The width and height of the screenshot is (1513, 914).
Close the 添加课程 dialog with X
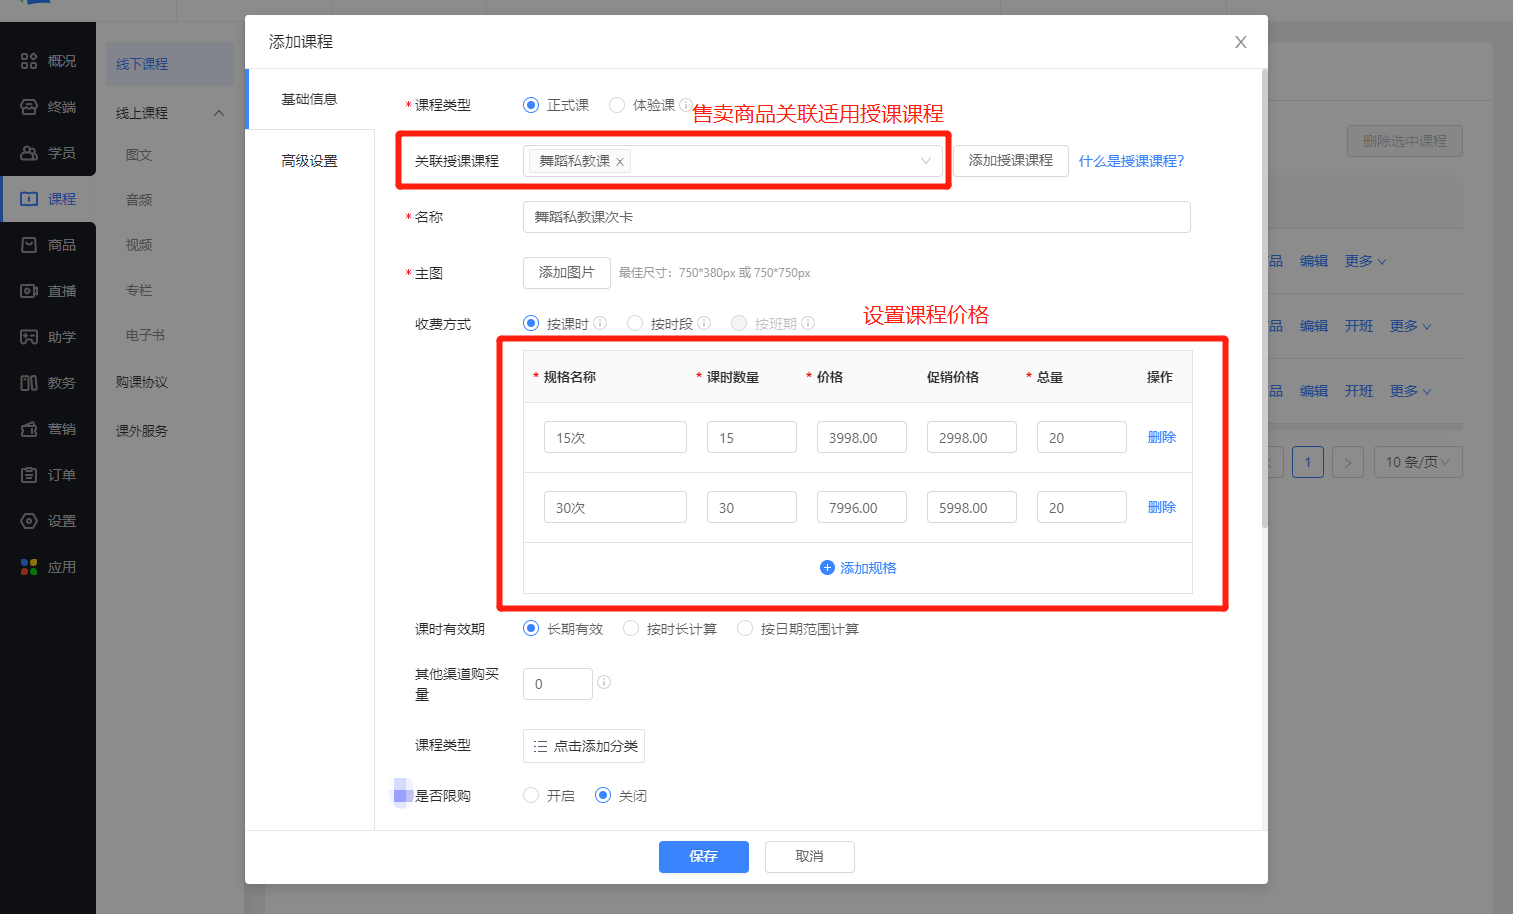click(1240, 42)
